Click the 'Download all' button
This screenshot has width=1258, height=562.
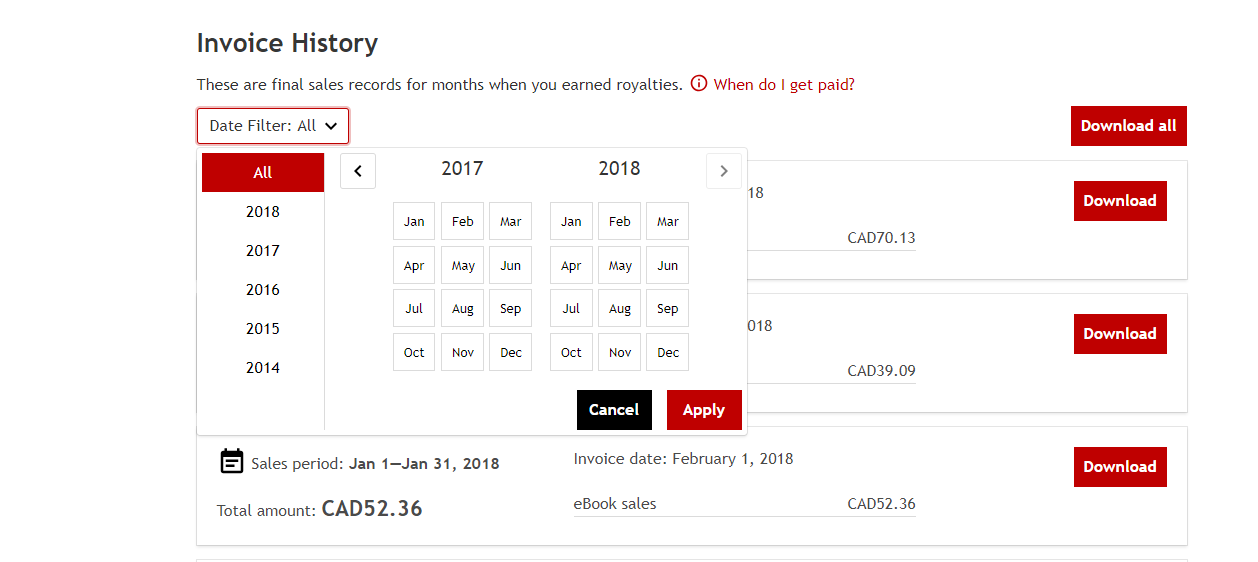pos(1128,126)
